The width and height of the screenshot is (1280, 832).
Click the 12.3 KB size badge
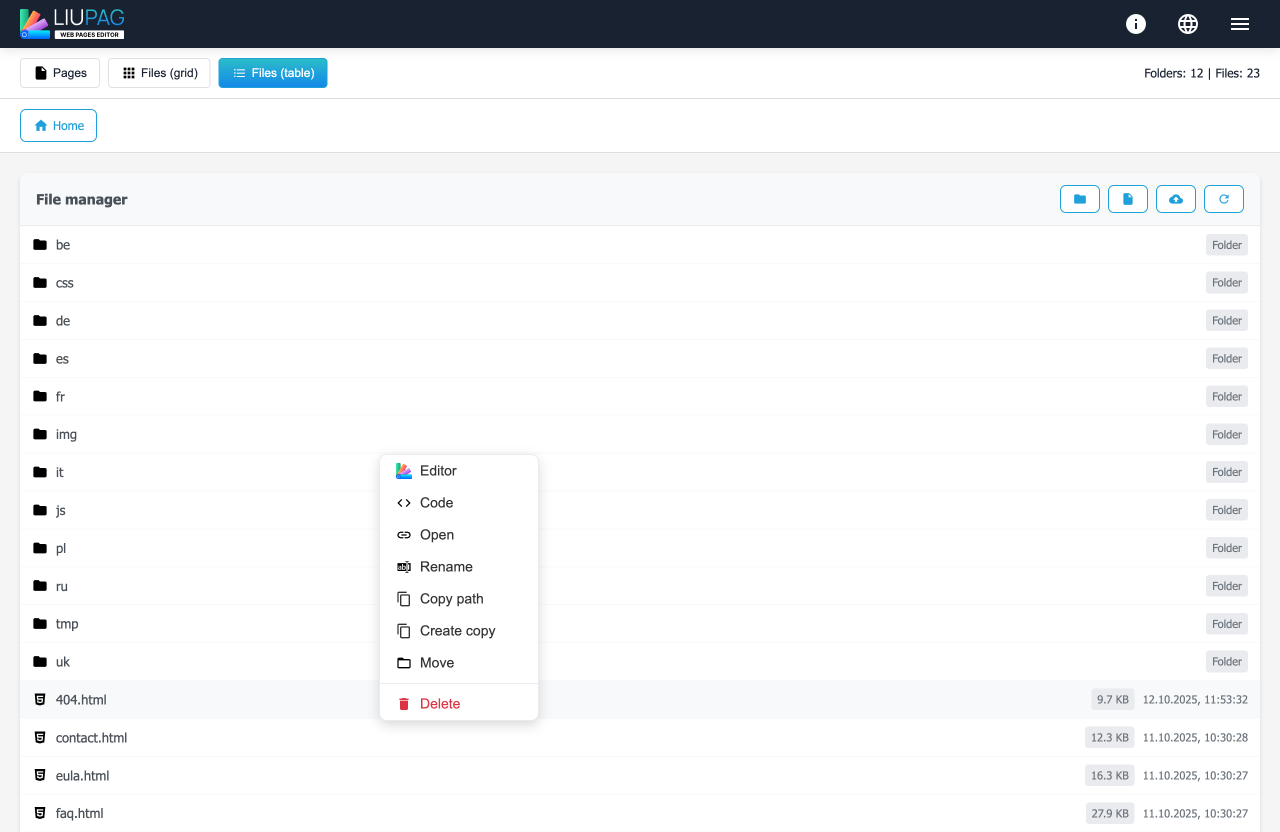coord(1110,738)
